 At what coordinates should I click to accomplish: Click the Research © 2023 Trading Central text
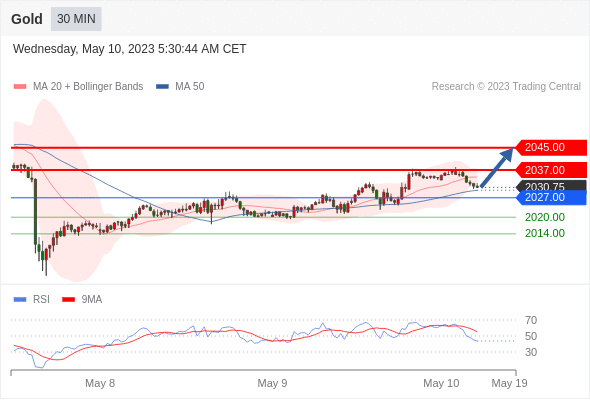point(506,87)
